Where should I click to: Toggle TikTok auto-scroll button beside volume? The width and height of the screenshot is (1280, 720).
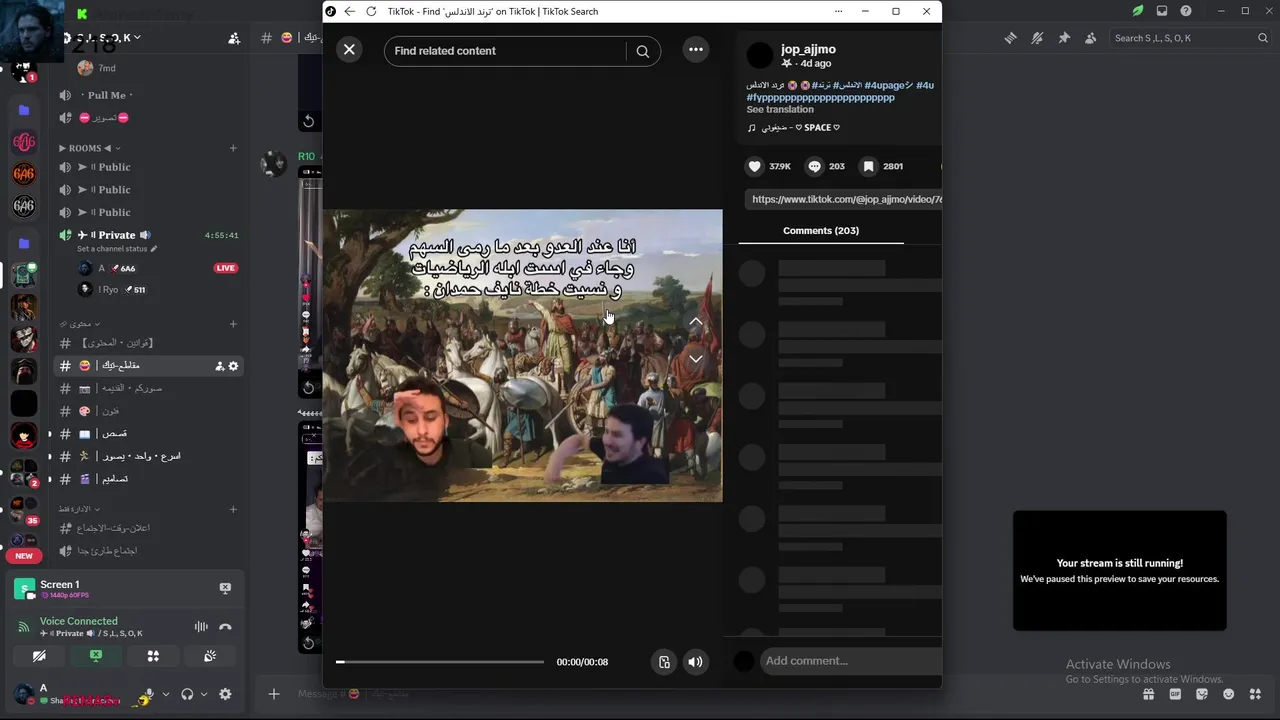[x=664, y=661]
